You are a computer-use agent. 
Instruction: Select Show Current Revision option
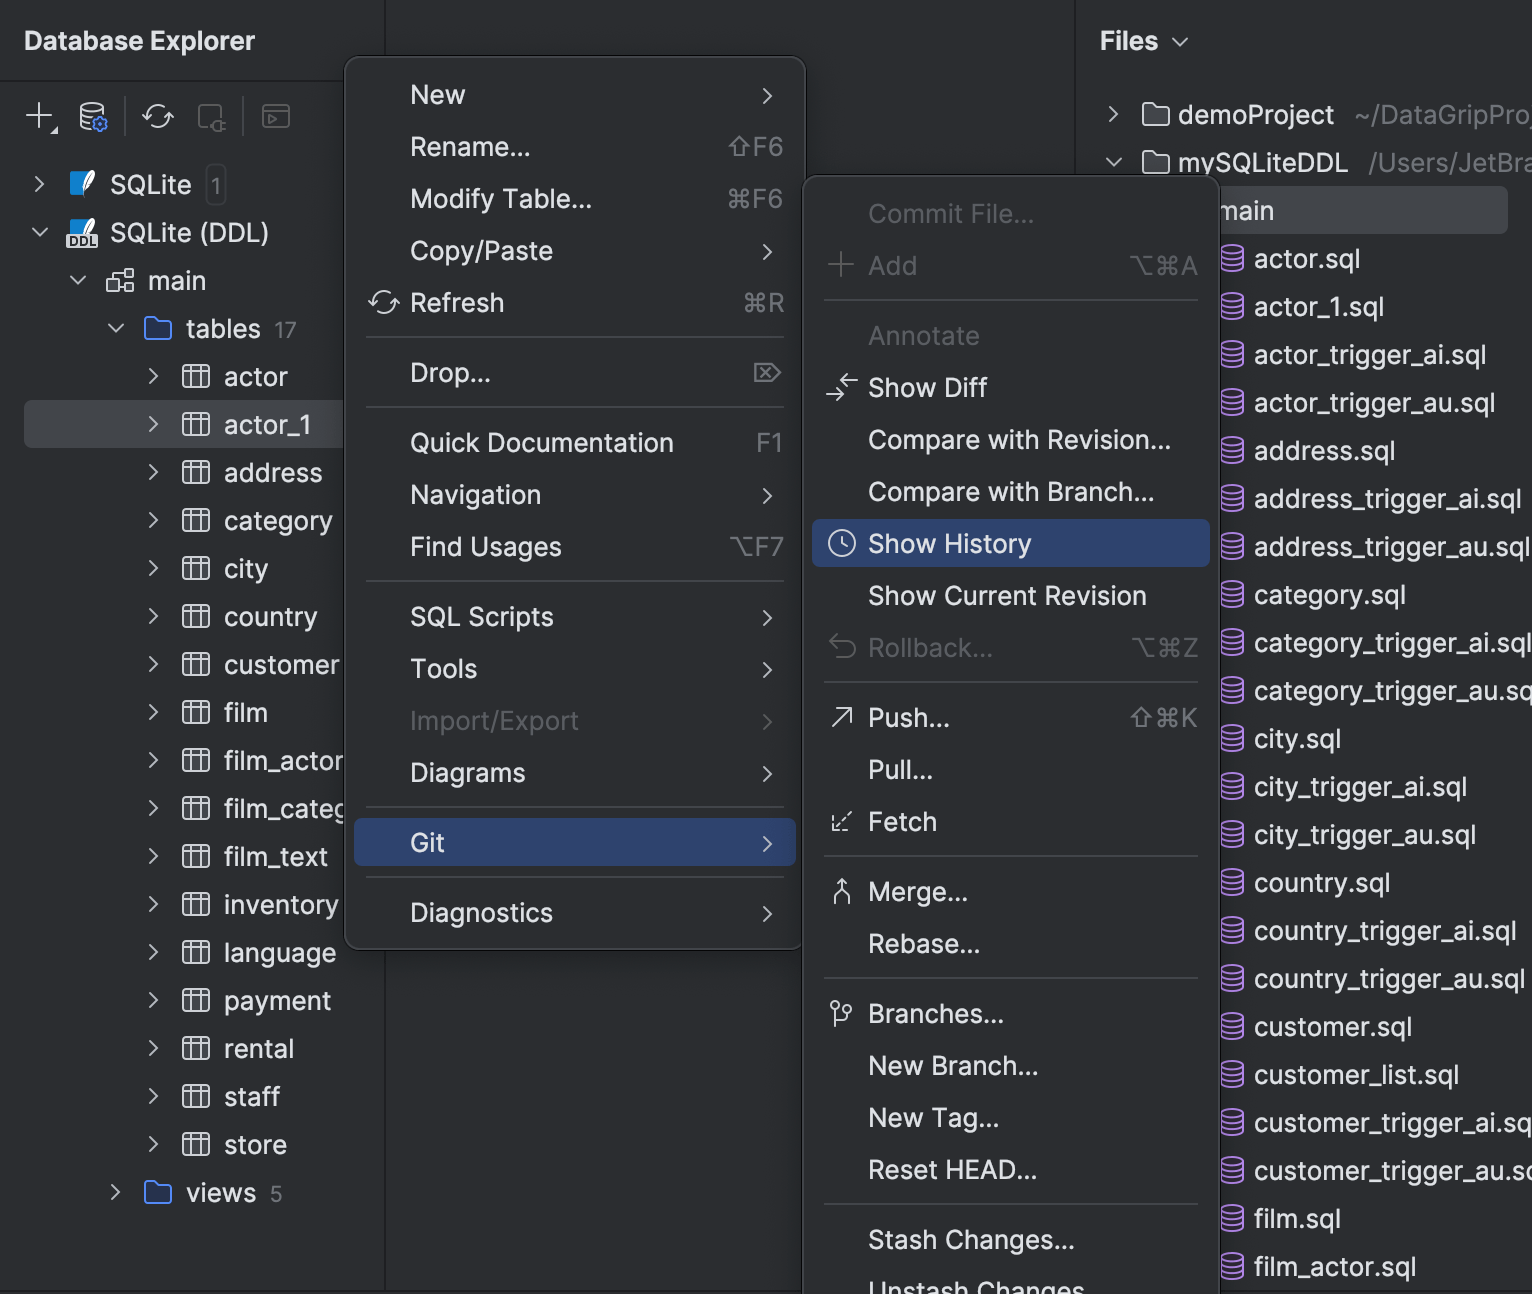coord(1006,595)
